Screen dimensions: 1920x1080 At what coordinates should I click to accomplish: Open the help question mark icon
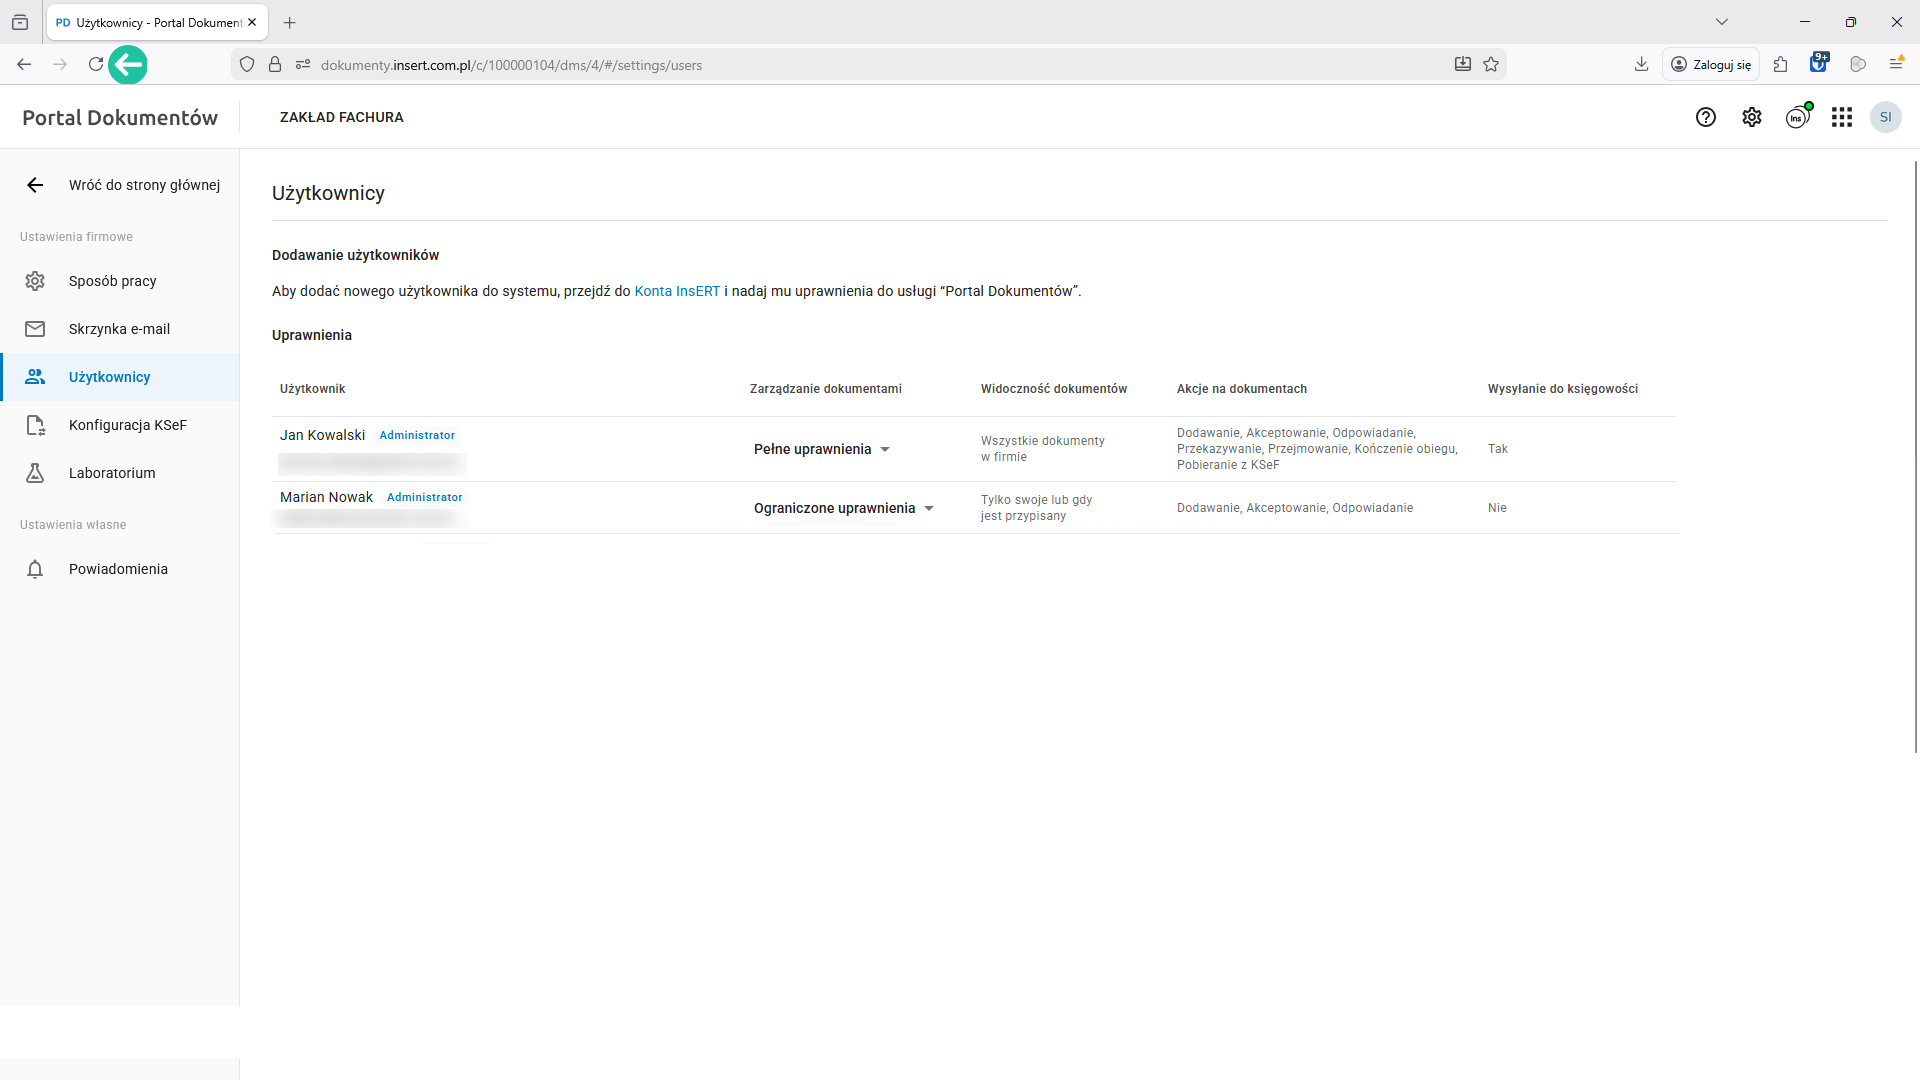(1706, 117)
